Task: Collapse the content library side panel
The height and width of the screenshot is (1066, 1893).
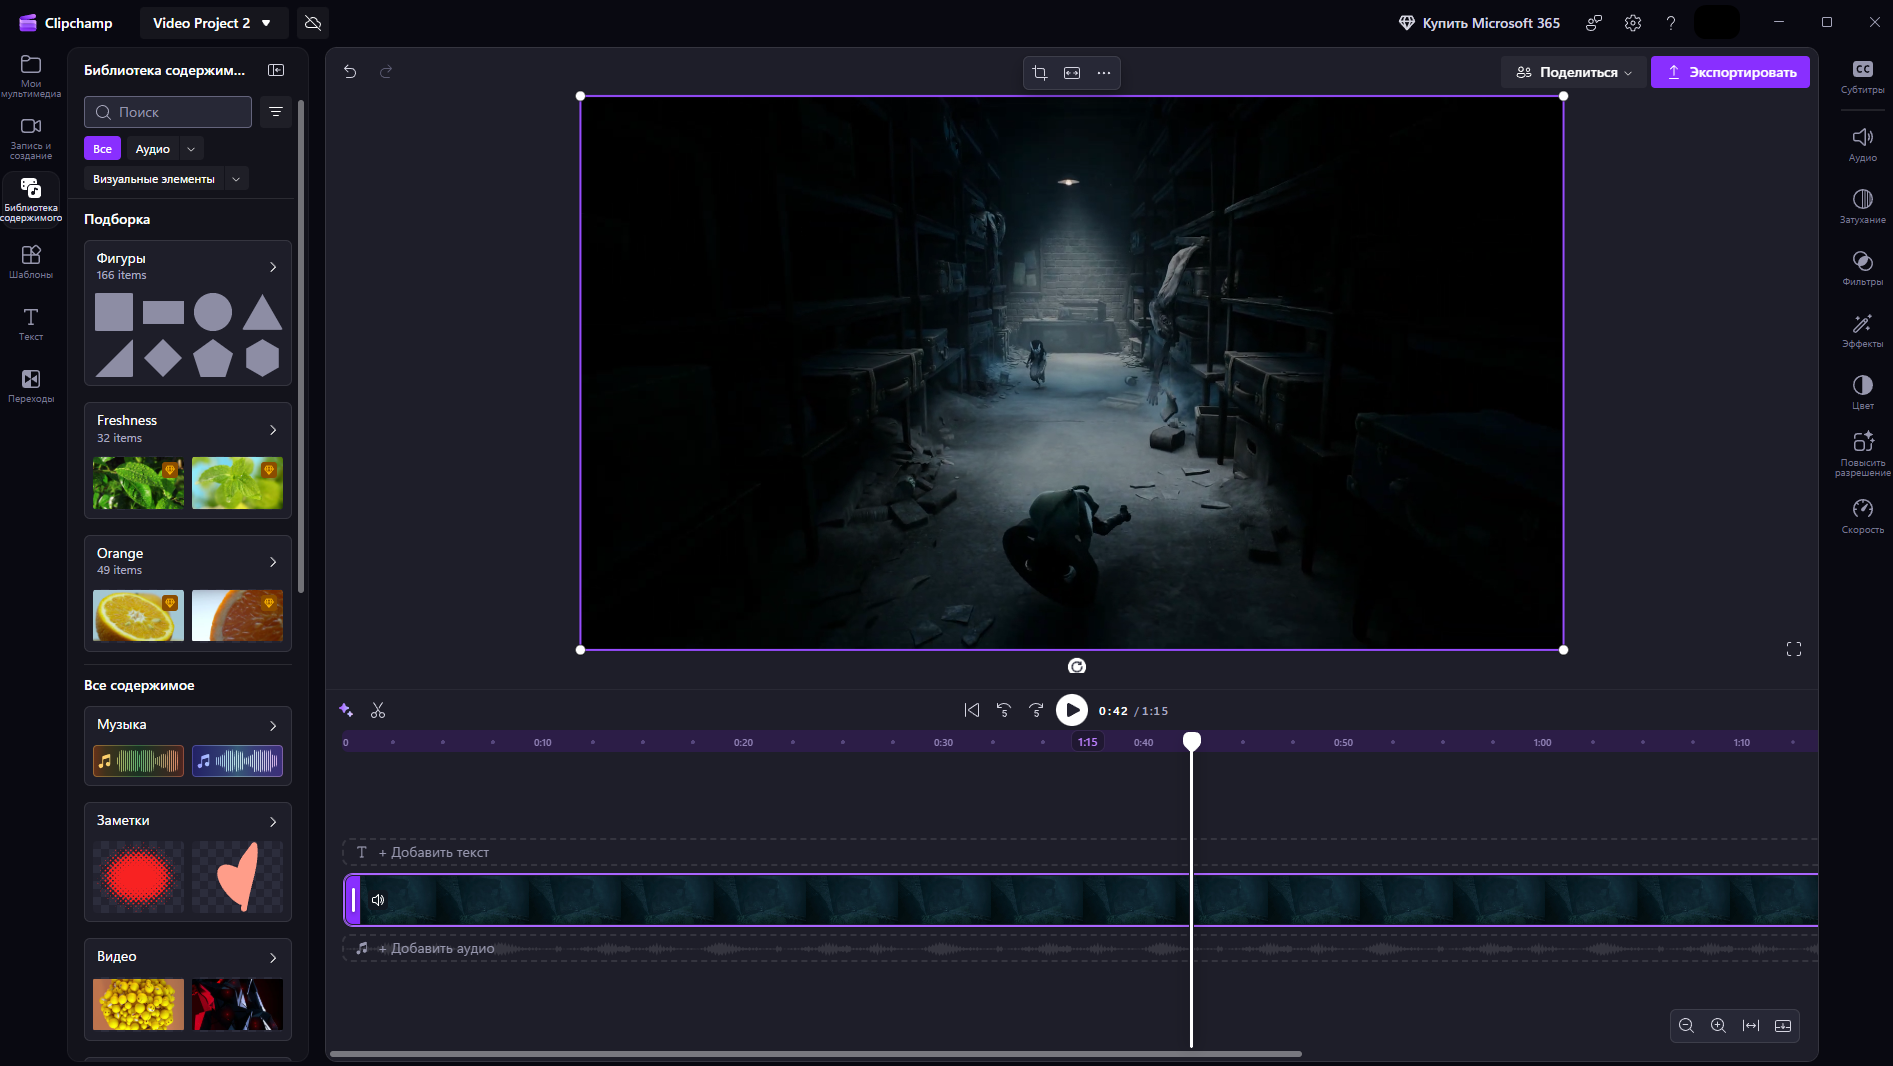Action: [276, 70]
